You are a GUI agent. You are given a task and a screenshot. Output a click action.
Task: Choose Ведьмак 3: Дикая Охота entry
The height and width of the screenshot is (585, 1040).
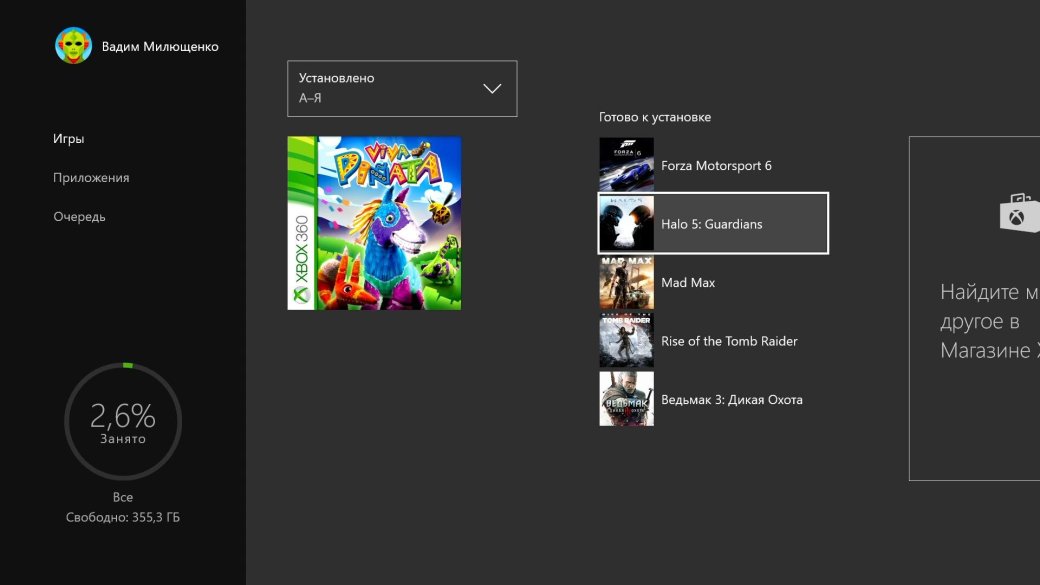coord(713,399)
